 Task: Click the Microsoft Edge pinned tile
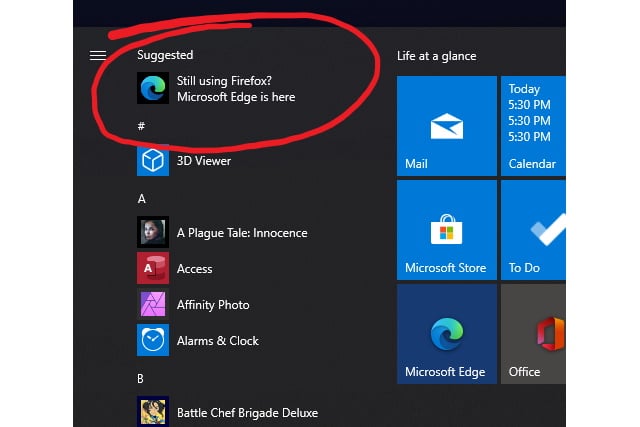tap(446, 334)
